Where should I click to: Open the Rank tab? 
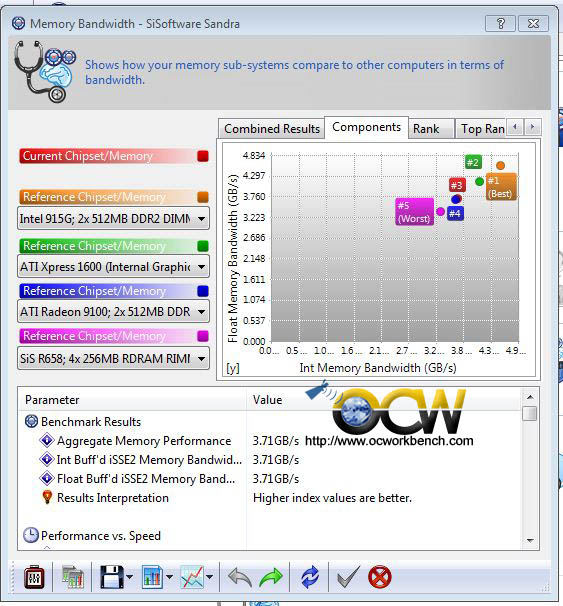[x=430, y=129]
